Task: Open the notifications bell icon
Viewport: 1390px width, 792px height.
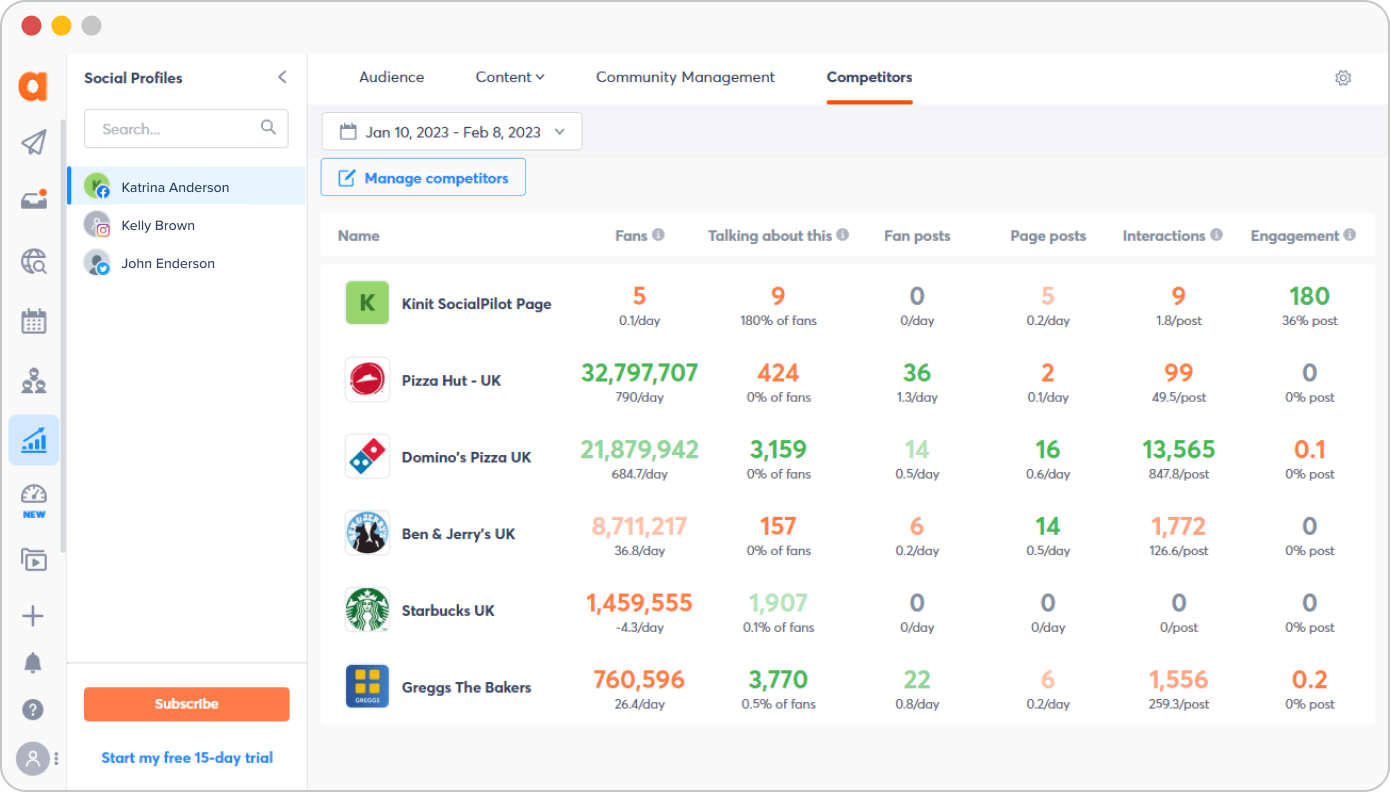Action: click(x=33, y=663)
